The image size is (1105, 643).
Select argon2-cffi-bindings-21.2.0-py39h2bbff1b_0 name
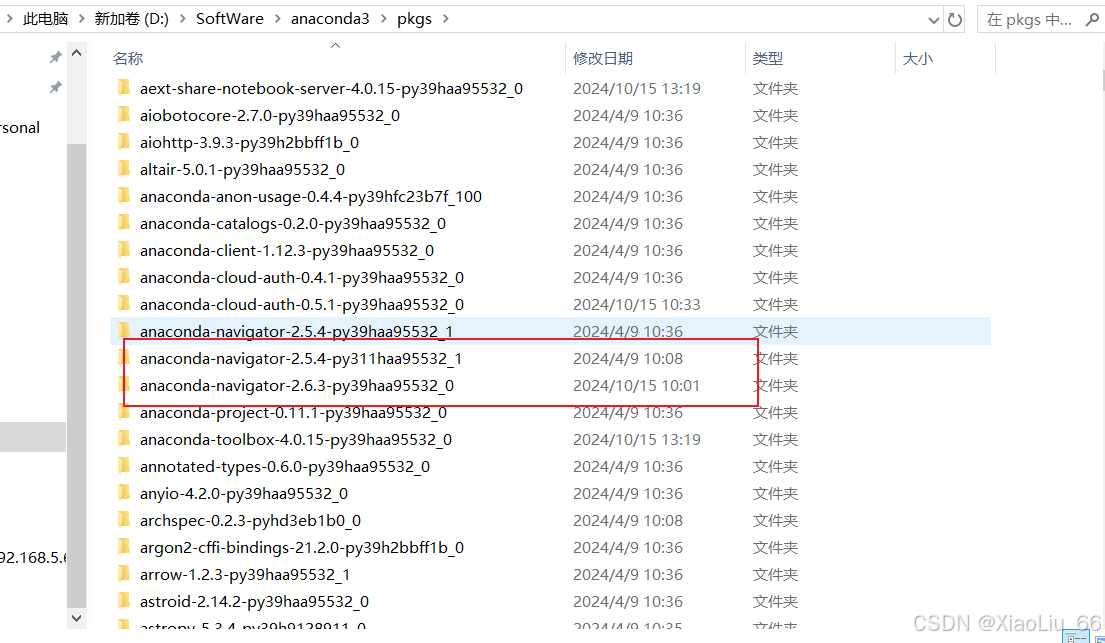(302, 548)
